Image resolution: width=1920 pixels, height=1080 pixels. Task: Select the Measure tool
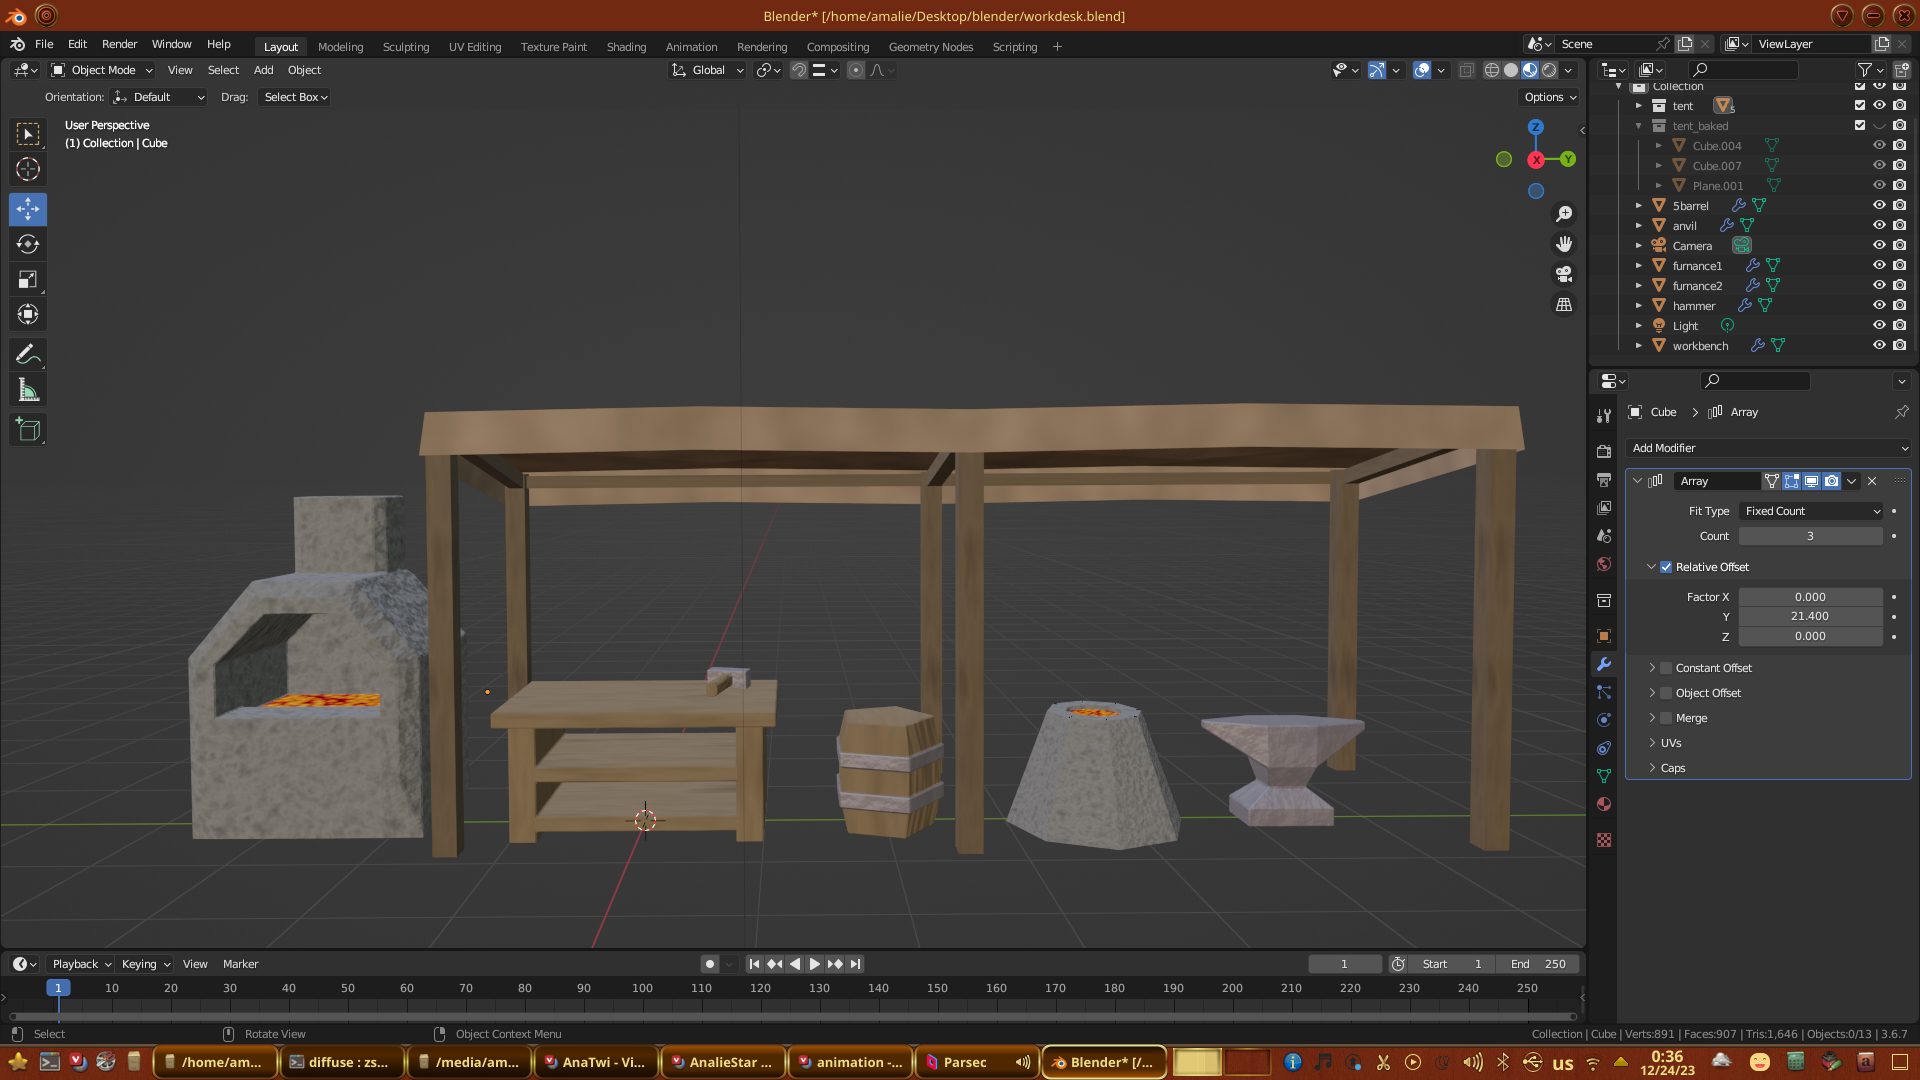(x=28, y=391)
